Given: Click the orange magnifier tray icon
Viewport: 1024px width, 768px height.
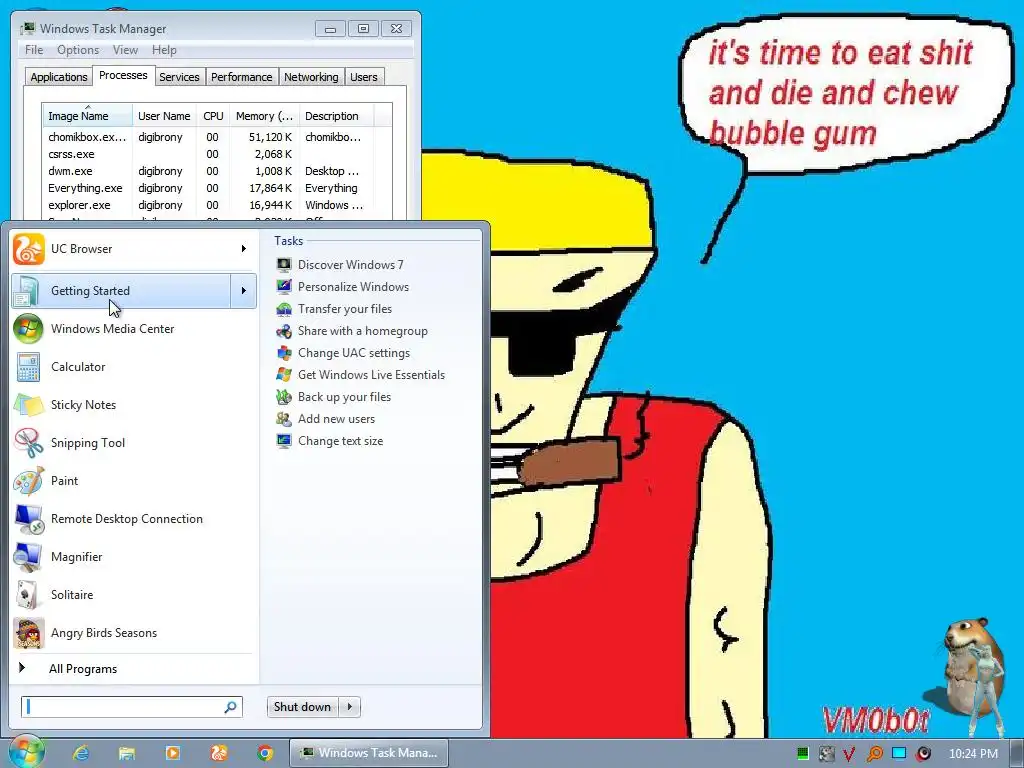Looking at the screenshot, I should [874, 754].
